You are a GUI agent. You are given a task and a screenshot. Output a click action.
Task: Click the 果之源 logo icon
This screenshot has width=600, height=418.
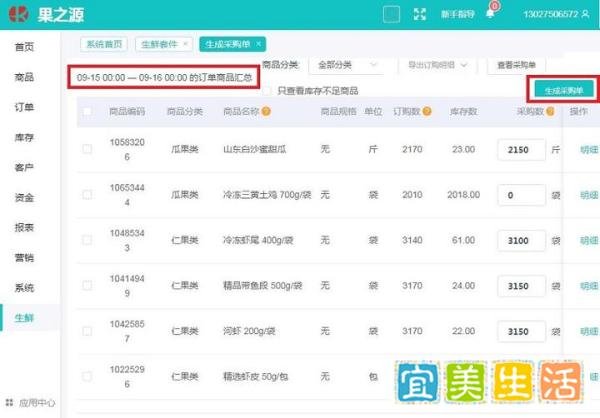[x=18, y=15]
